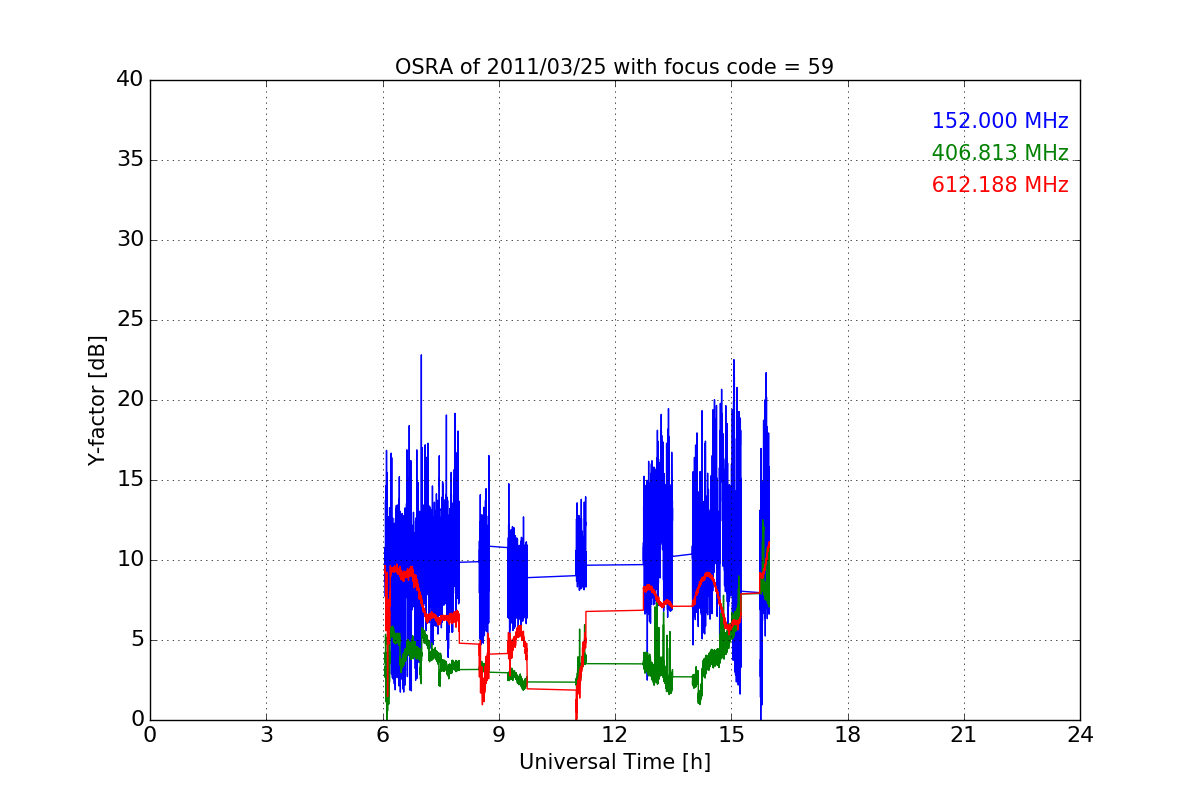
Task: Click the y-axis tick label 35
Action: point(130,160)
